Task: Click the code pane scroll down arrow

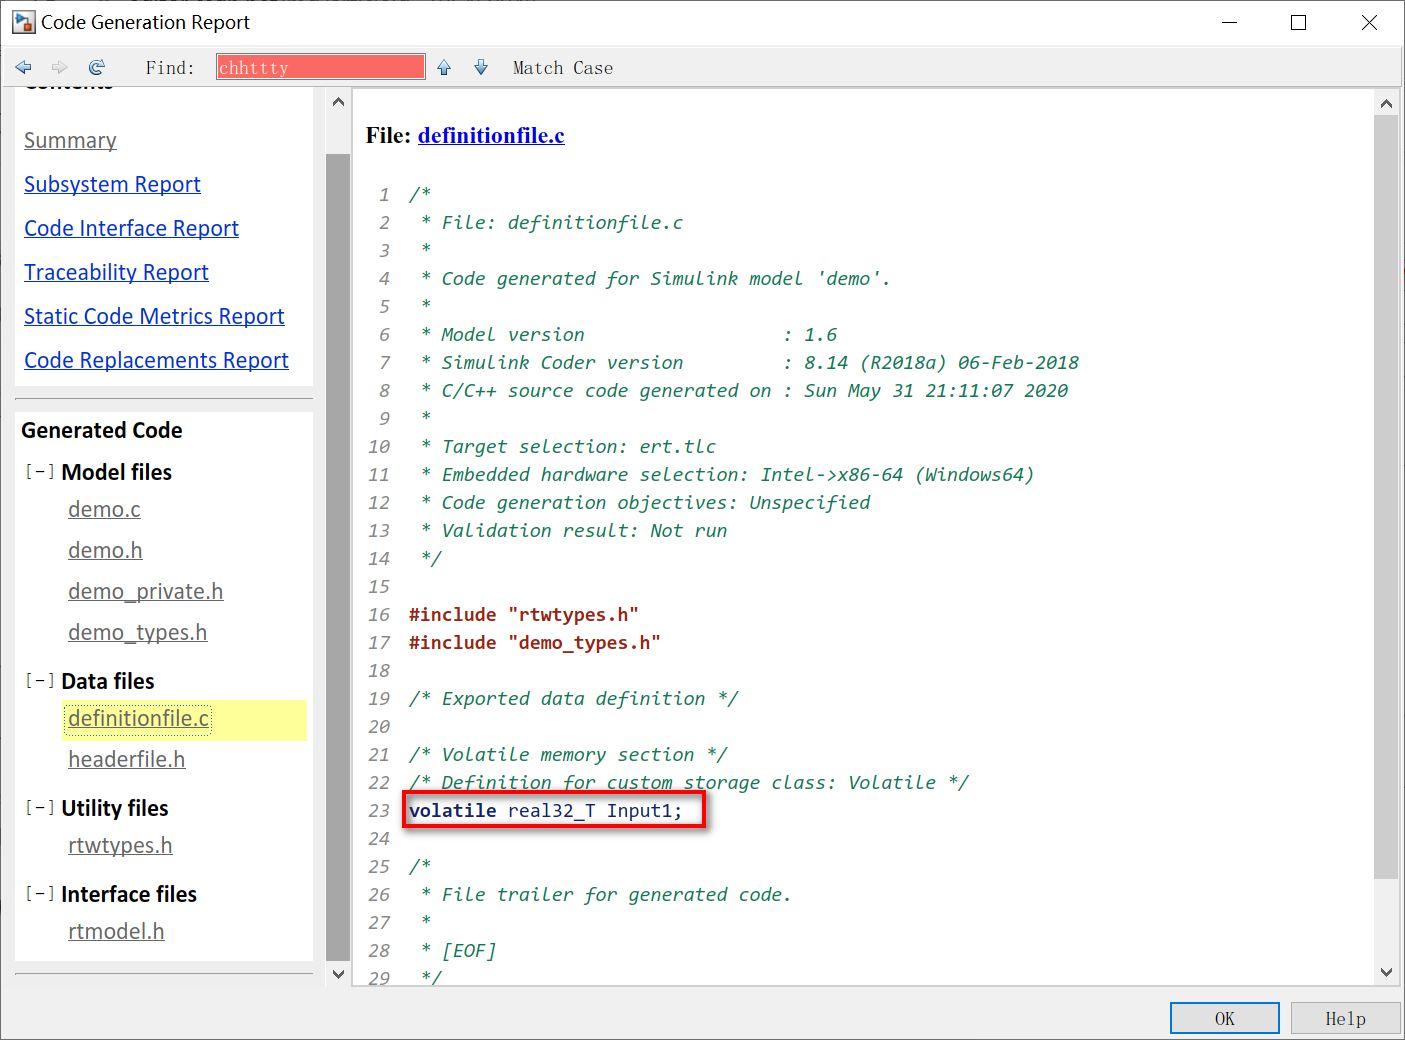Action: point(1386,972)
